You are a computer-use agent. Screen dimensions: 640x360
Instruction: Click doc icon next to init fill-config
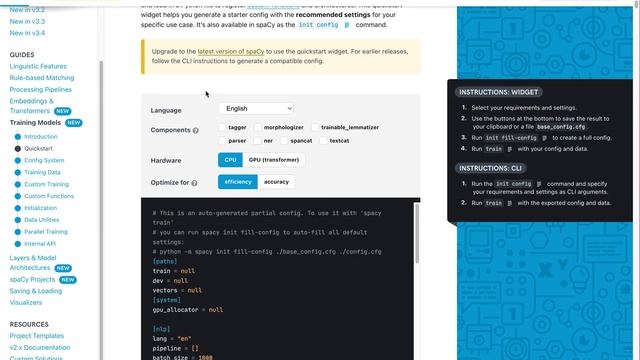544,138
